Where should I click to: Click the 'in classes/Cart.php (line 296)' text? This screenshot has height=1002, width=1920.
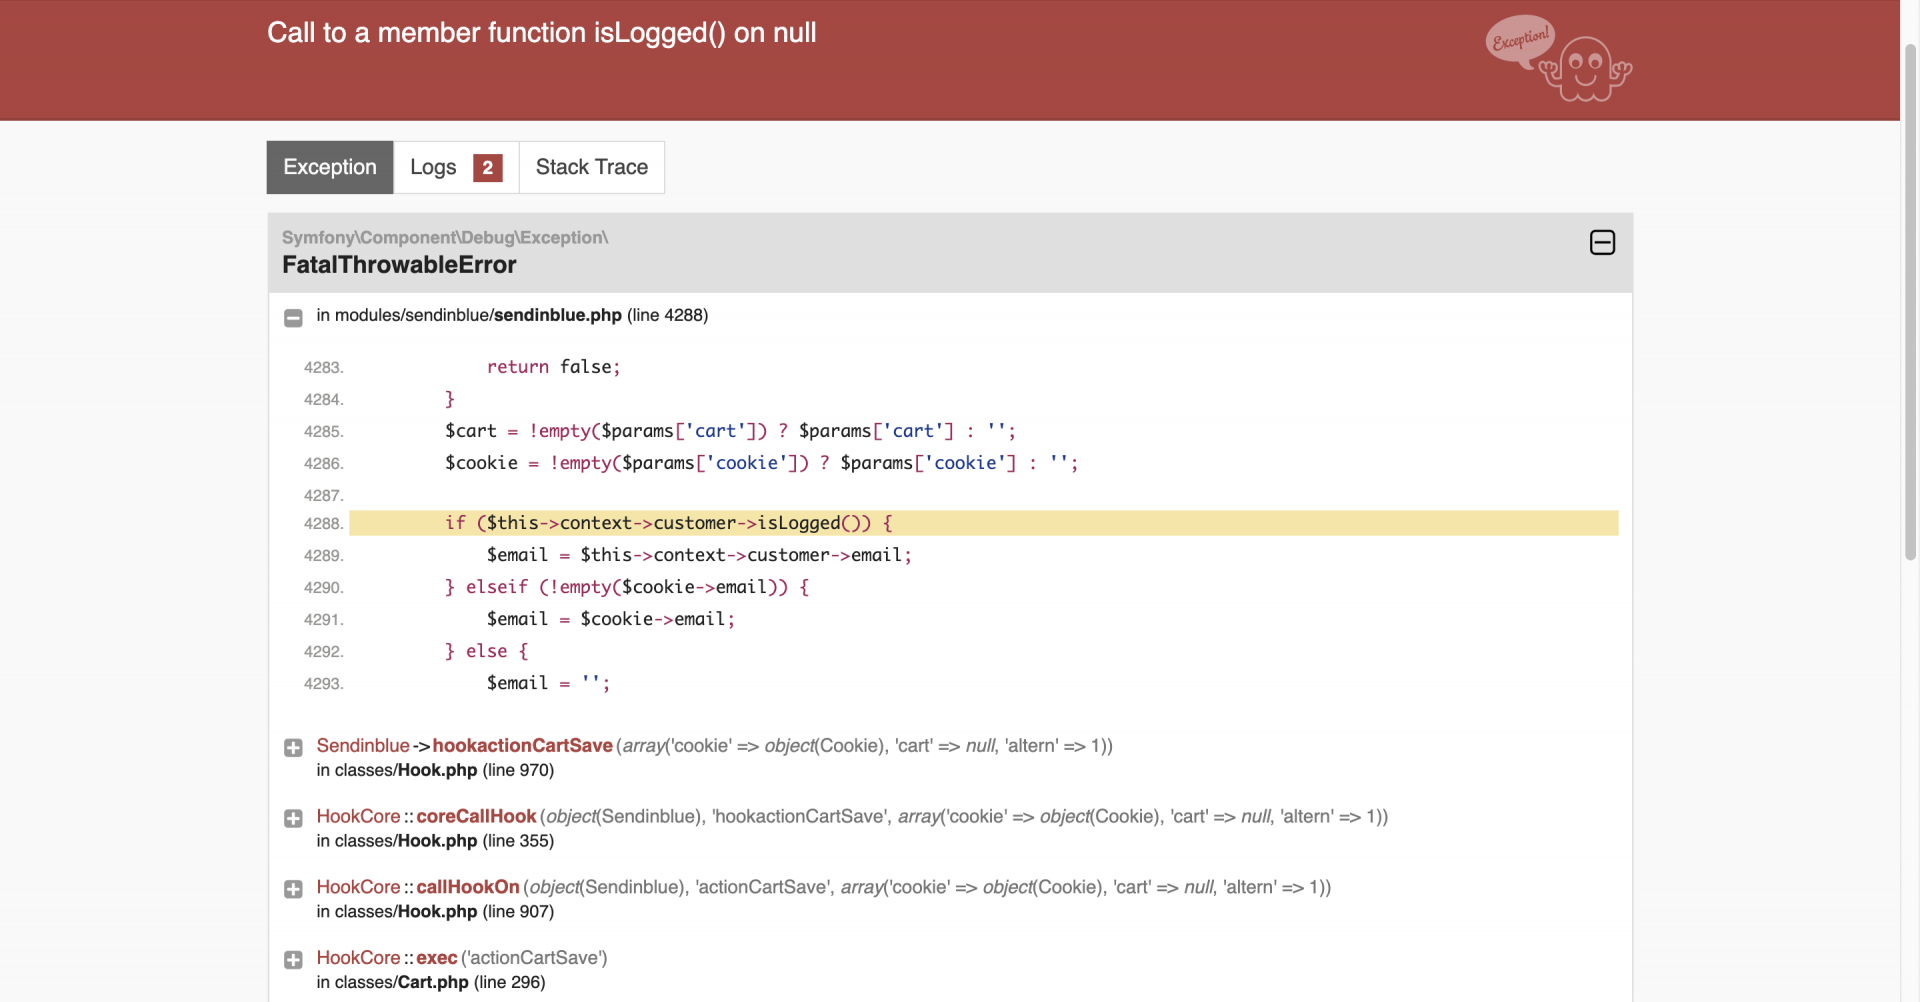(431, 983)
